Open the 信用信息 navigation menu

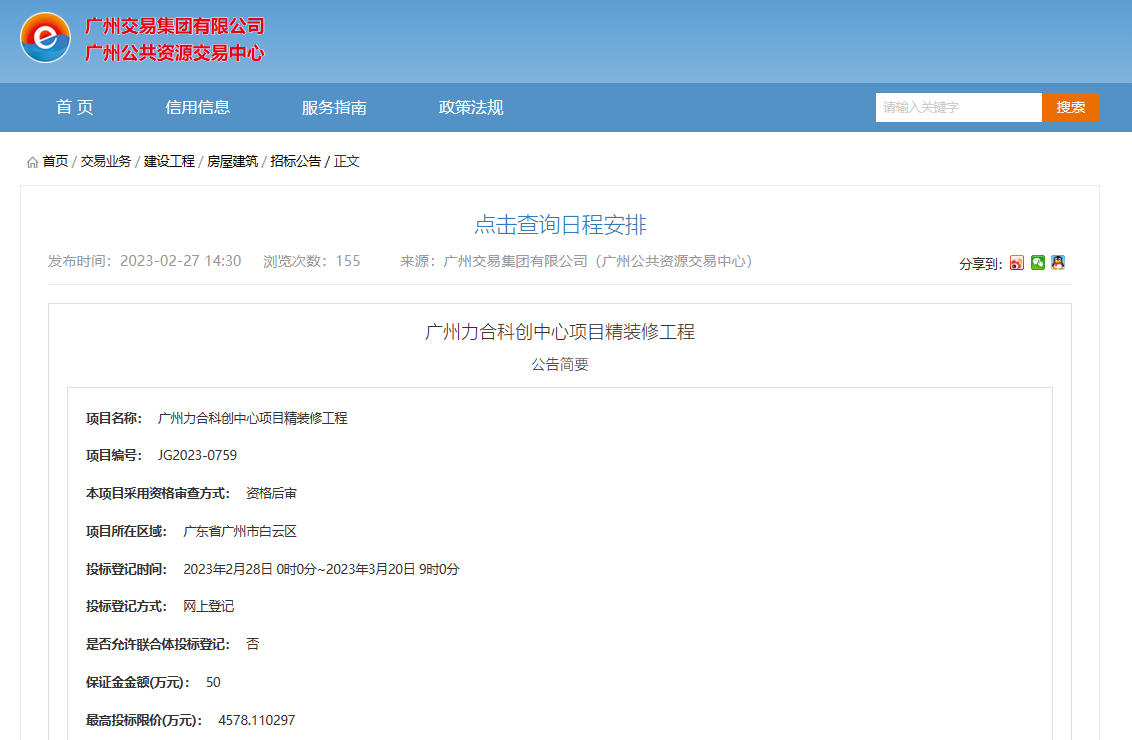pyautogui.click(x=197, y=108)
